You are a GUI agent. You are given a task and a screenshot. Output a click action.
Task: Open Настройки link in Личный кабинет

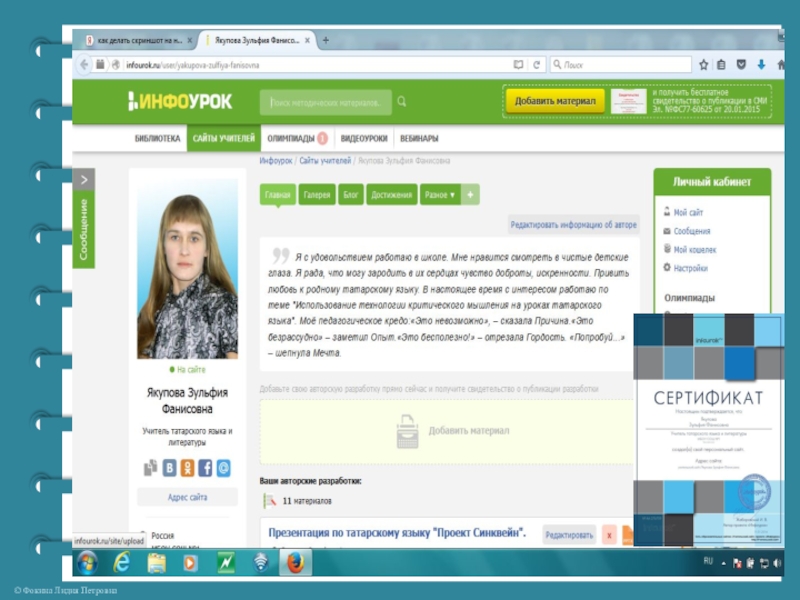point(690,268)
